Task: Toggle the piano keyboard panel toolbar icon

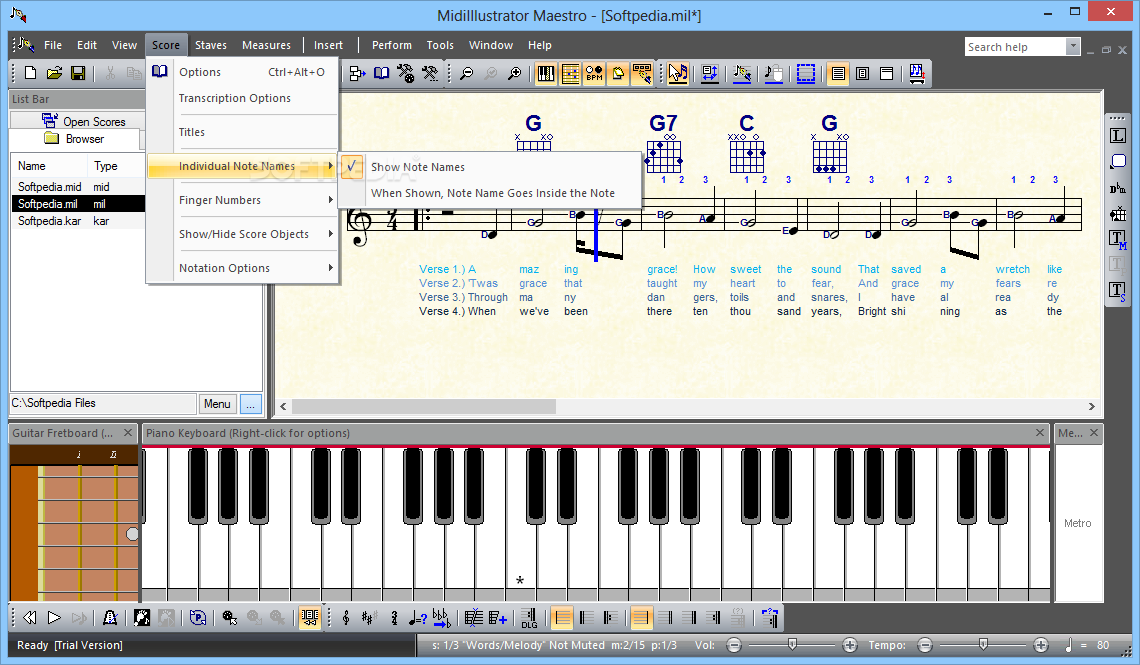Action: (545, 73)
